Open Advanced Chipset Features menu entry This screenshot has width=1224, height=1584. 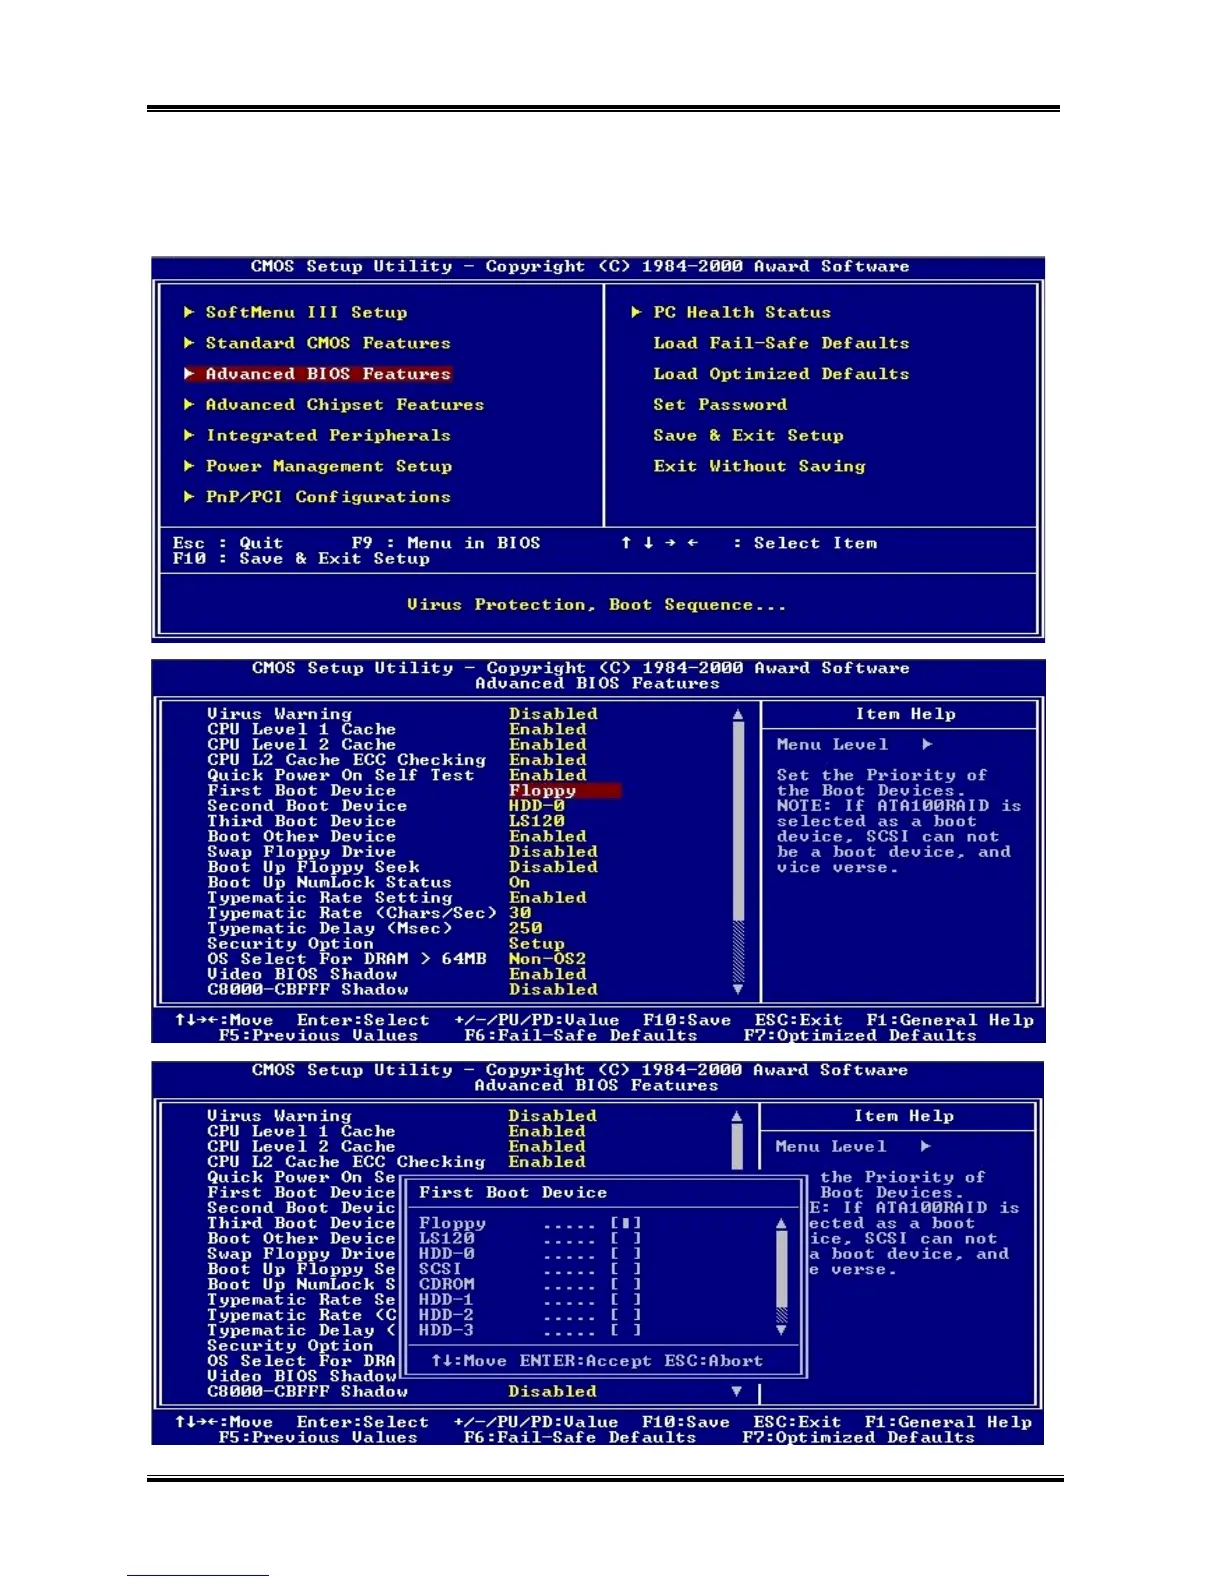tap(345, 405)
